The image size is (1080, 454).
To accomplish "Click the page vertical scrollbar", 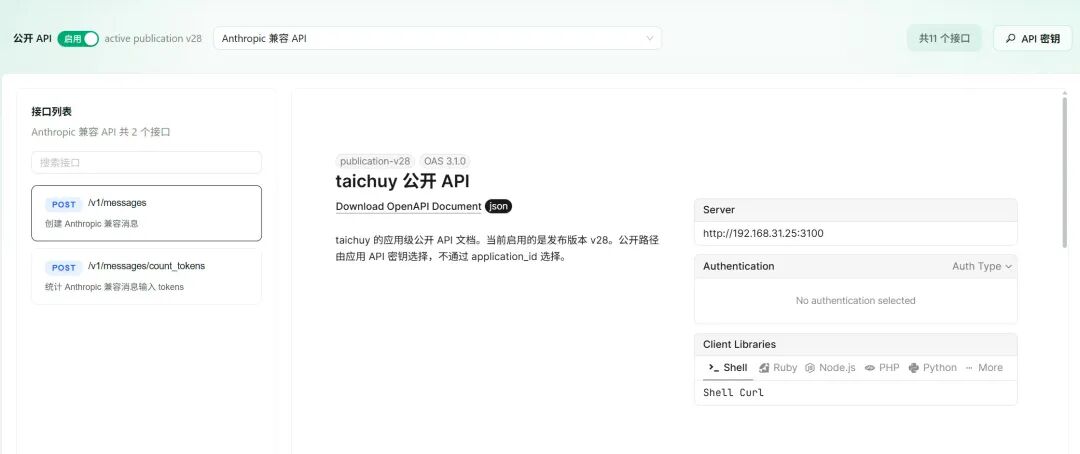I will click(x=1065, y=172).
